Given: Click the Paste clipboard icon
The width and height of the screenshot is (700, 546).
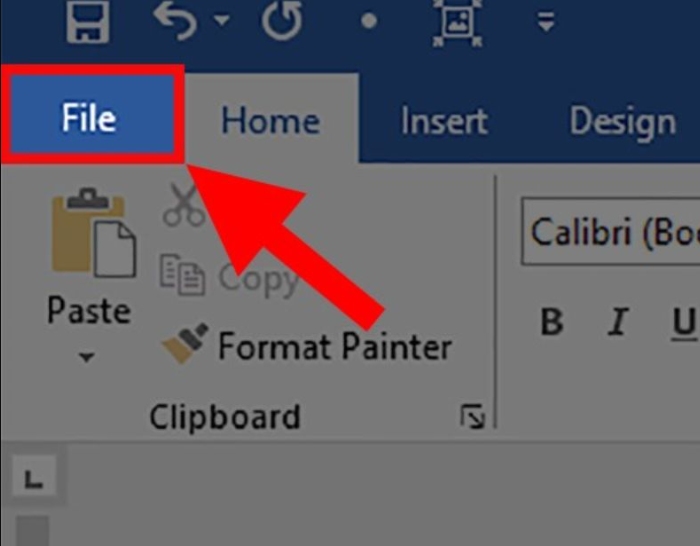Looking at the screenshot, I should click(x=93, y=233).
